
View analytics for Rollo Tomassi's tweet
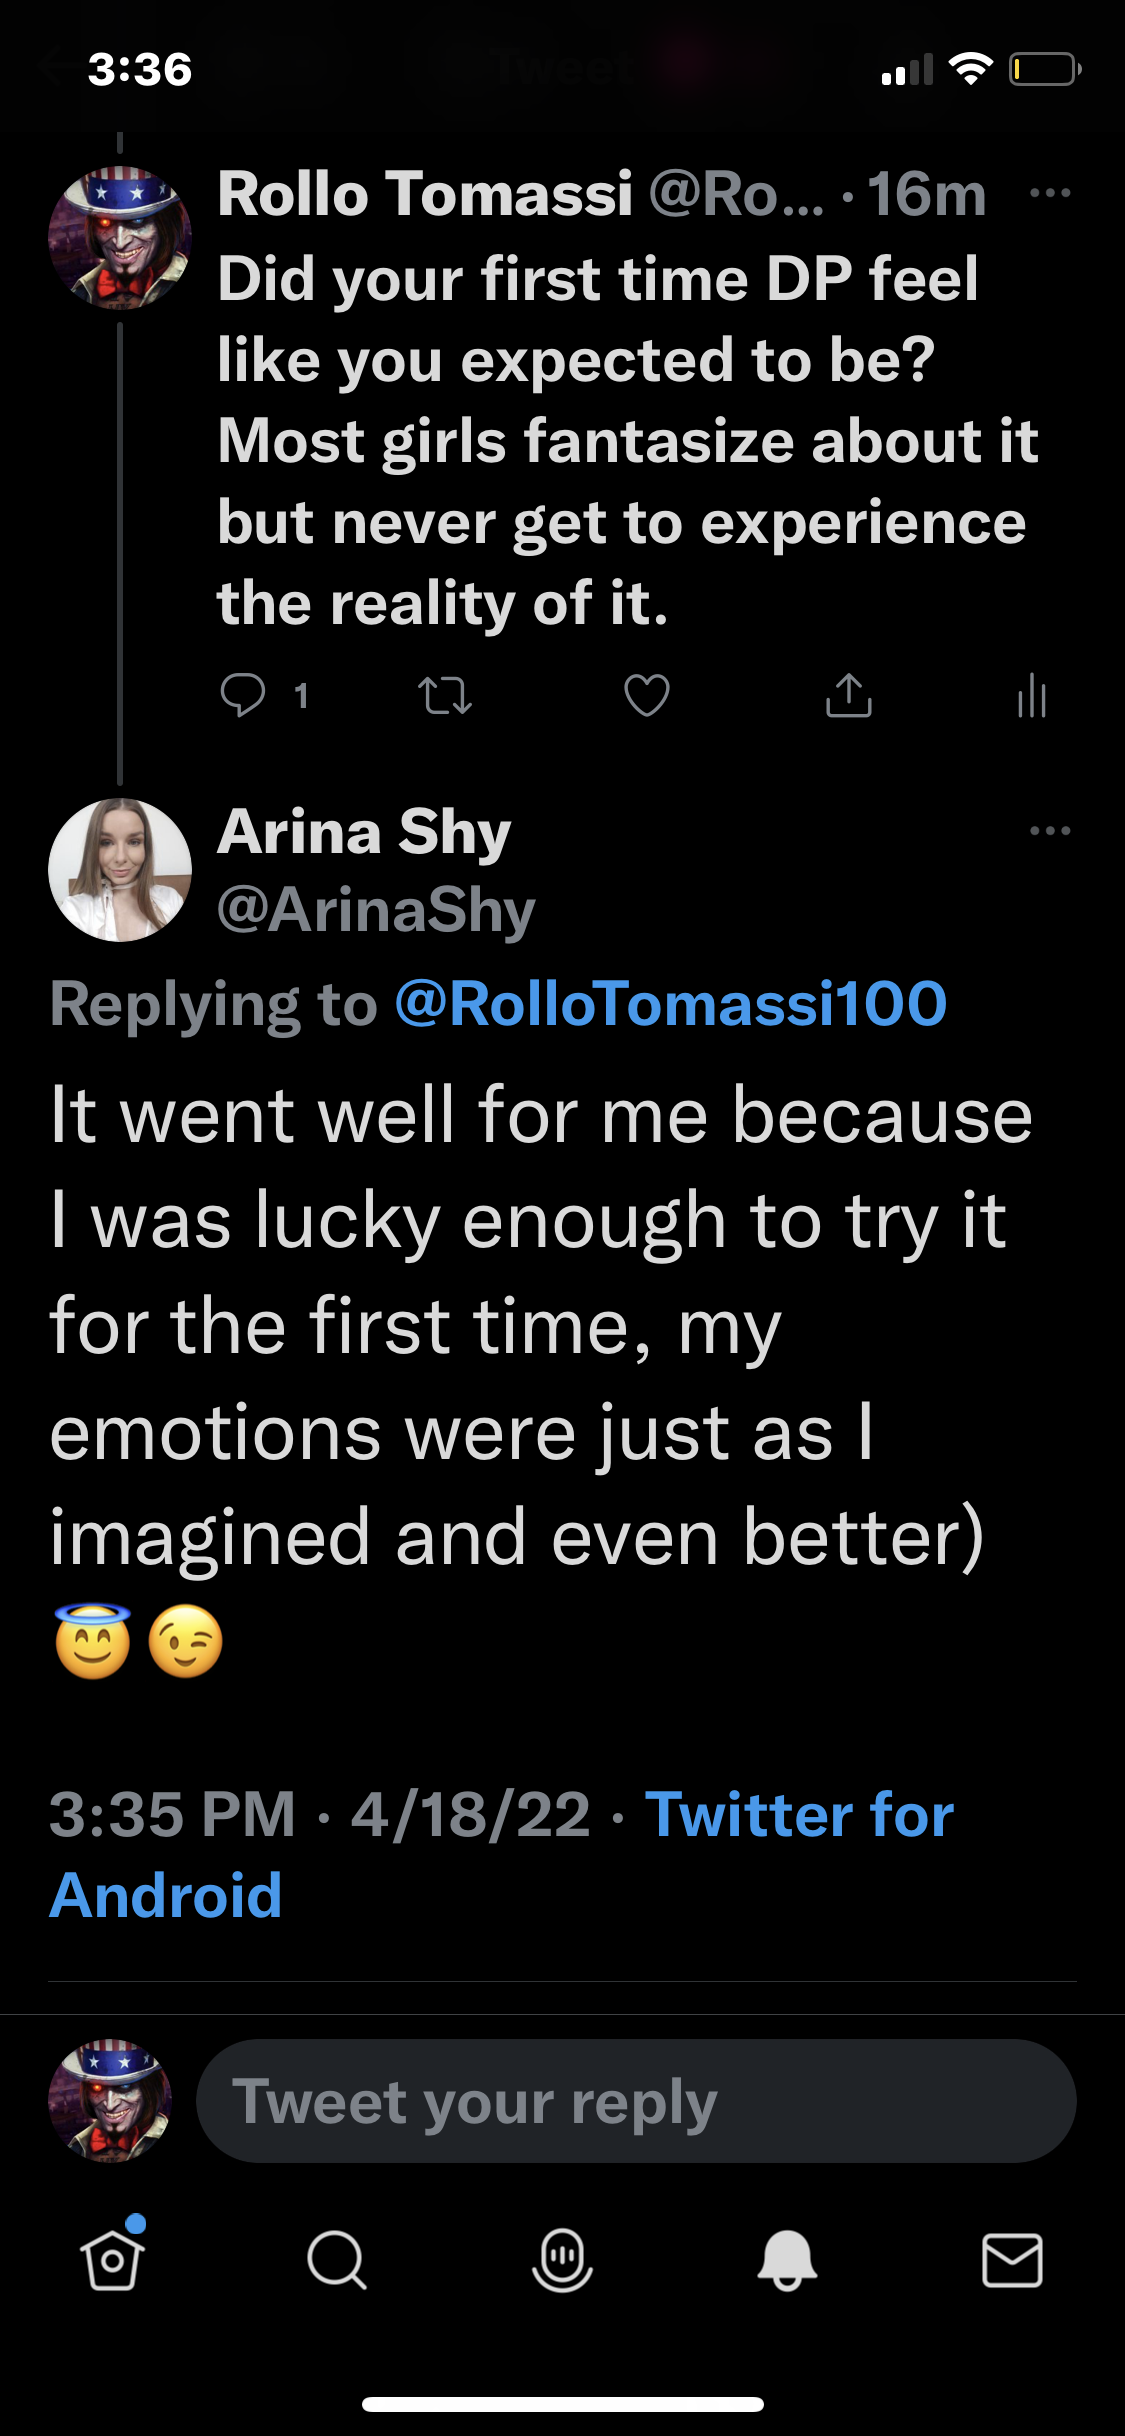coord(1032,696)
